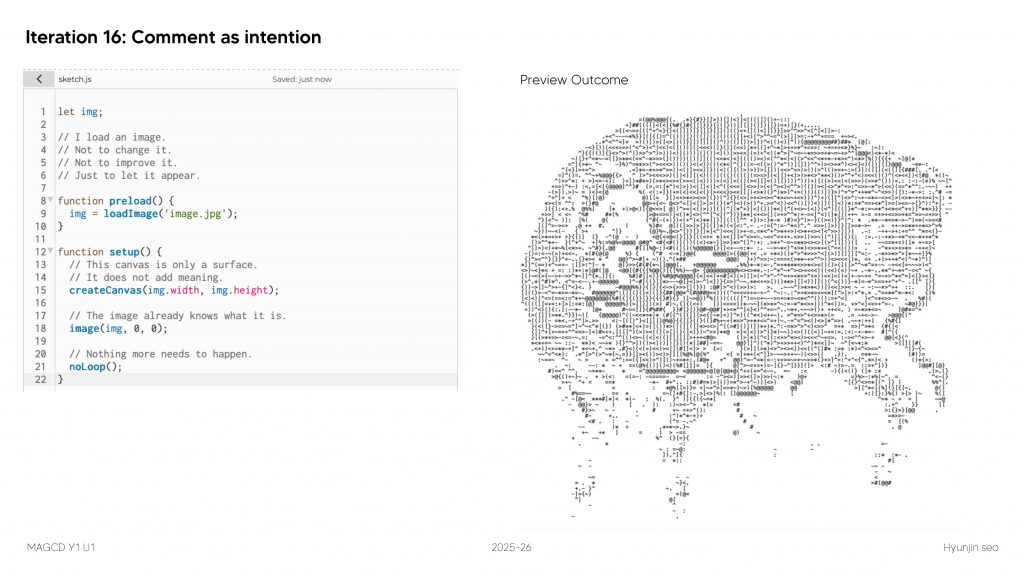Click the image(img, 0, 0) line
Screen dimensions: 1024x576
coord(118,328)
